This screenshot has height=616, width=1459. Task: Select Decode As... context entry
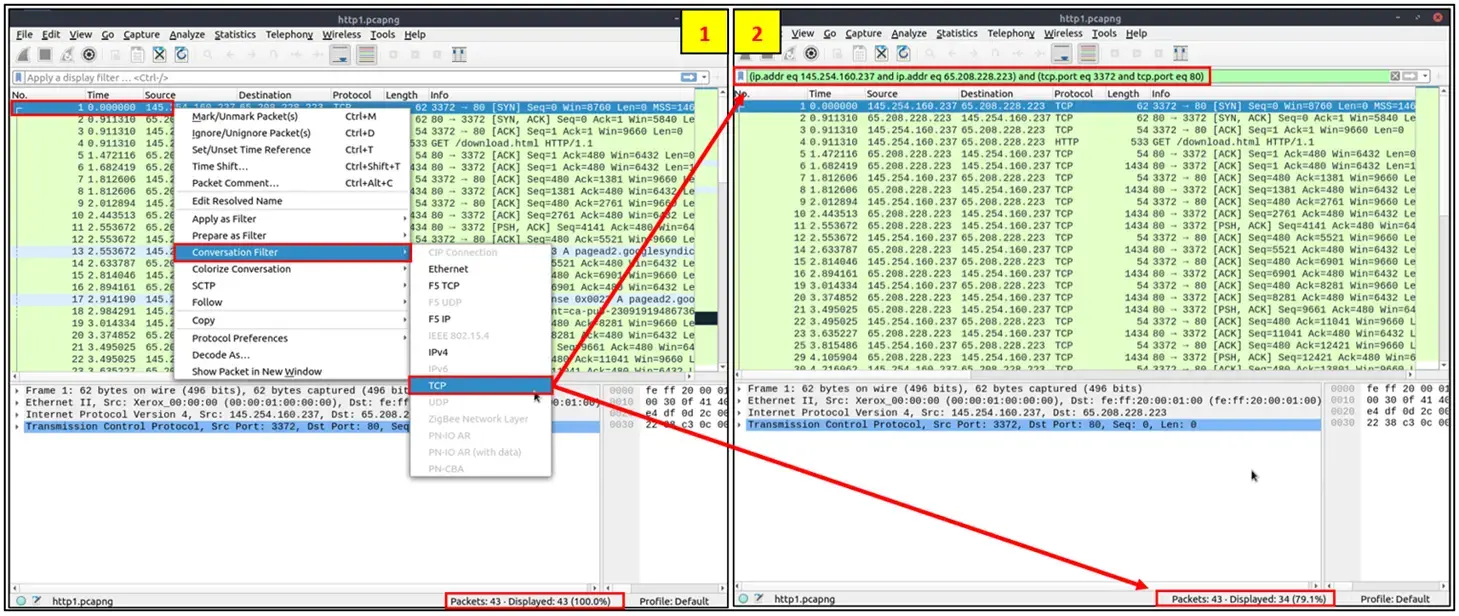tap(293, 354)
